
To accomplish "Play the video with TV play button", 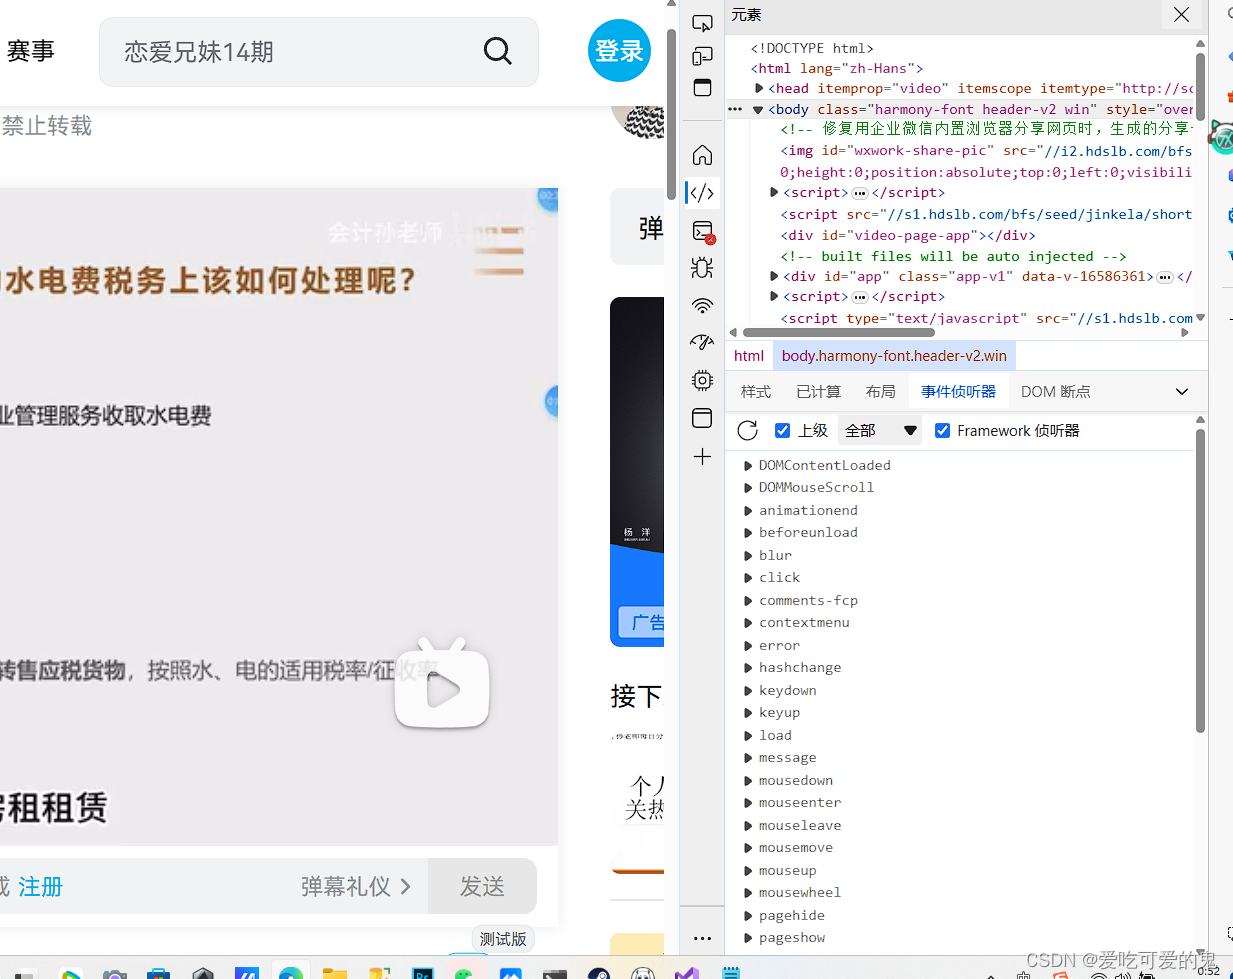I will point(442,683).
